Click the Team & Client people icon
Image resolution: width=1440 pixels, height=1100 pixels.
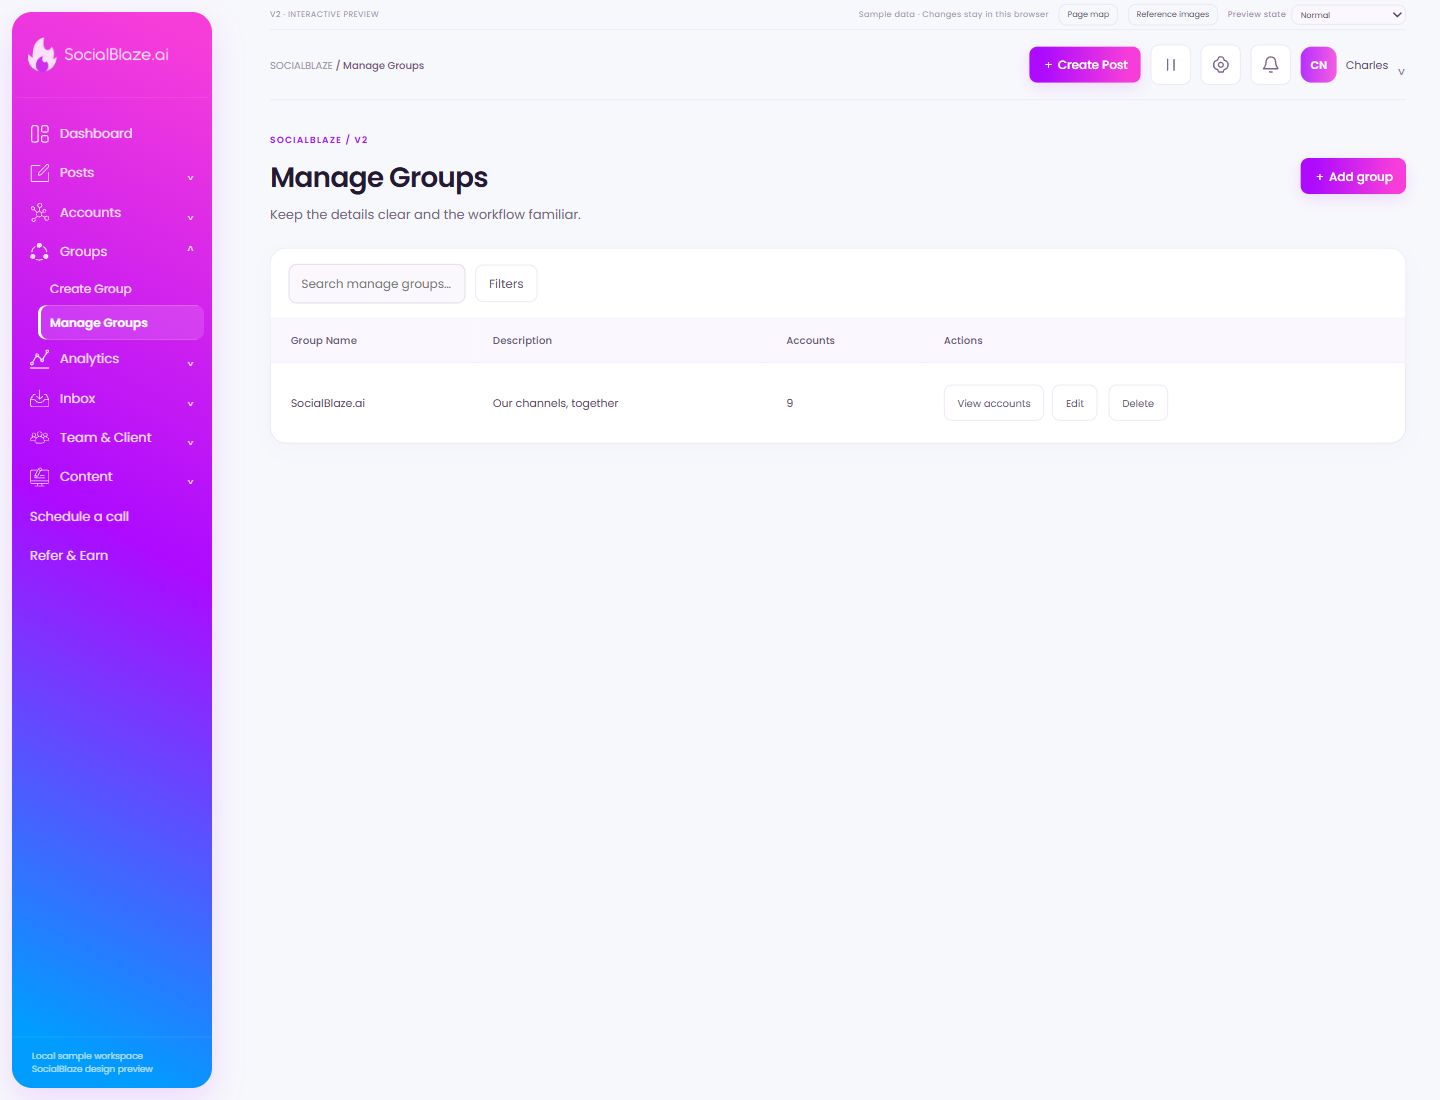40,438
